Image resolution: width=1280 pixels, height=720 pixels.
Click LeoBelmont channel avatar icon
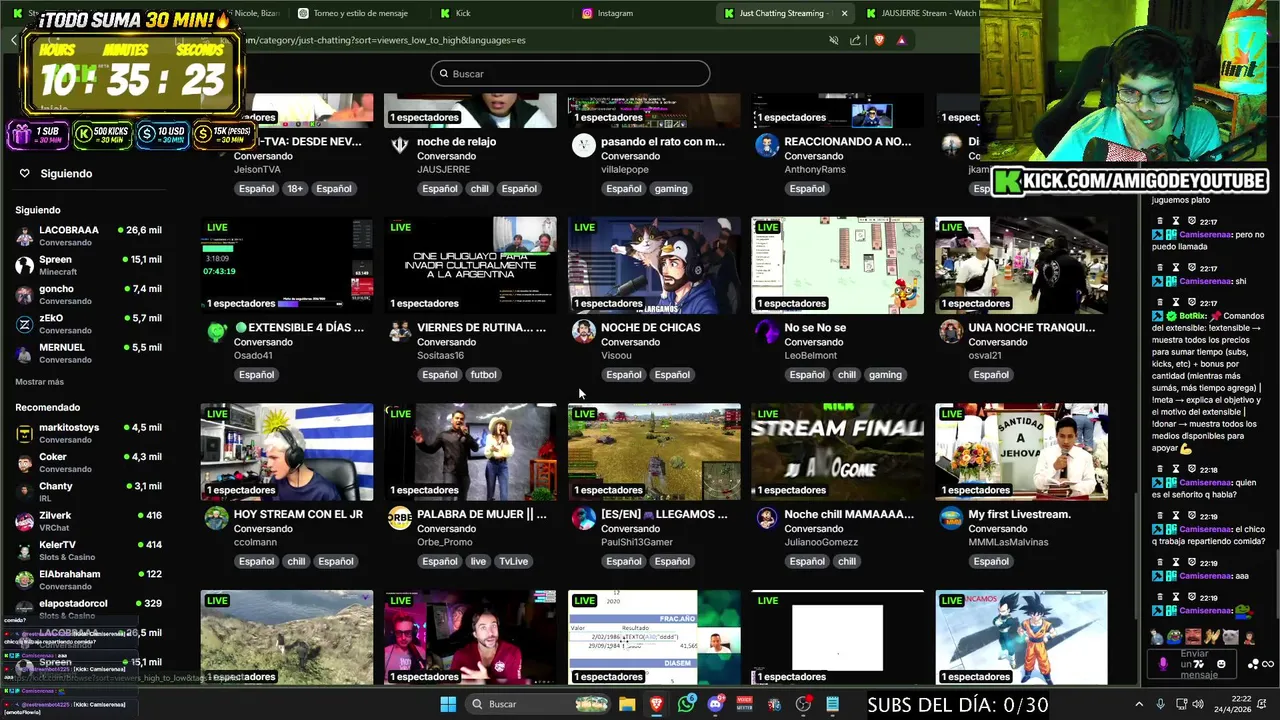(767, 331)
